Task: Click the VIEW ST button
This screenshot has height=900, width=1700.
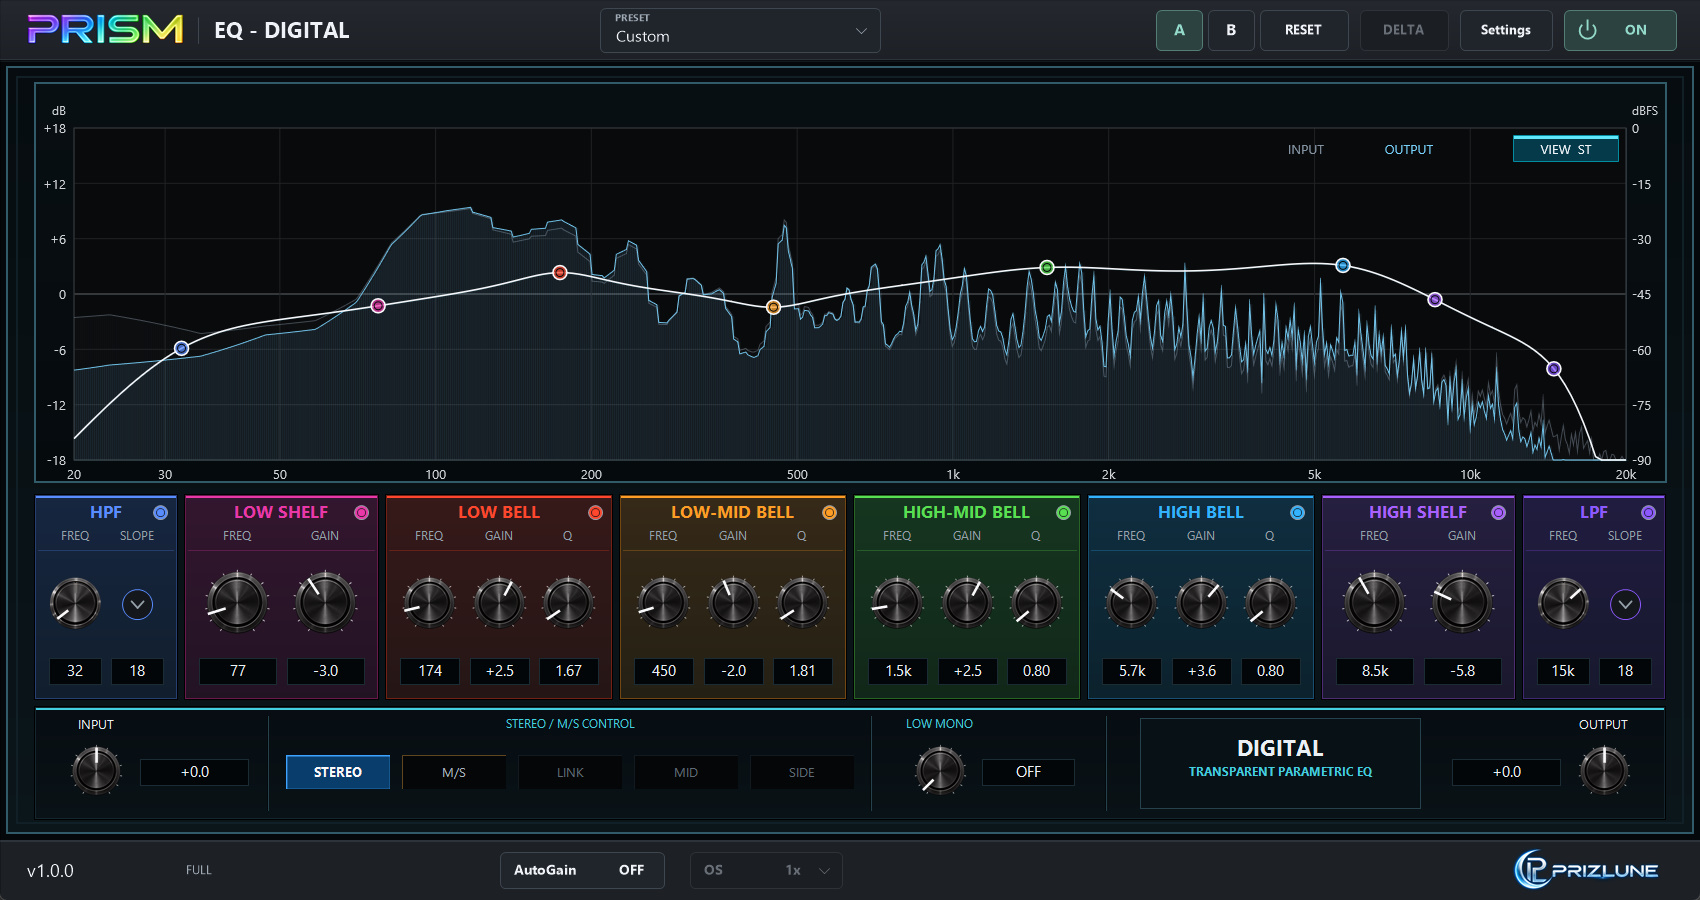Action: click(1565, 149)
